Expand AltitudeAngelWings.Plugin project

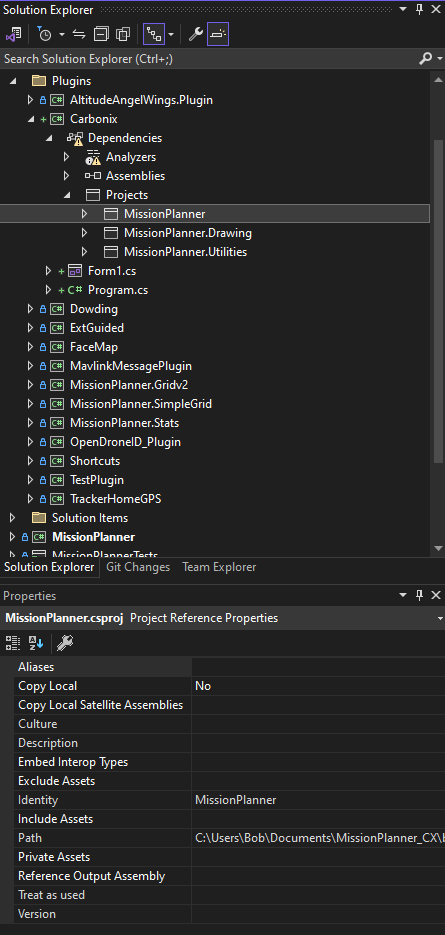pos(30,100)
